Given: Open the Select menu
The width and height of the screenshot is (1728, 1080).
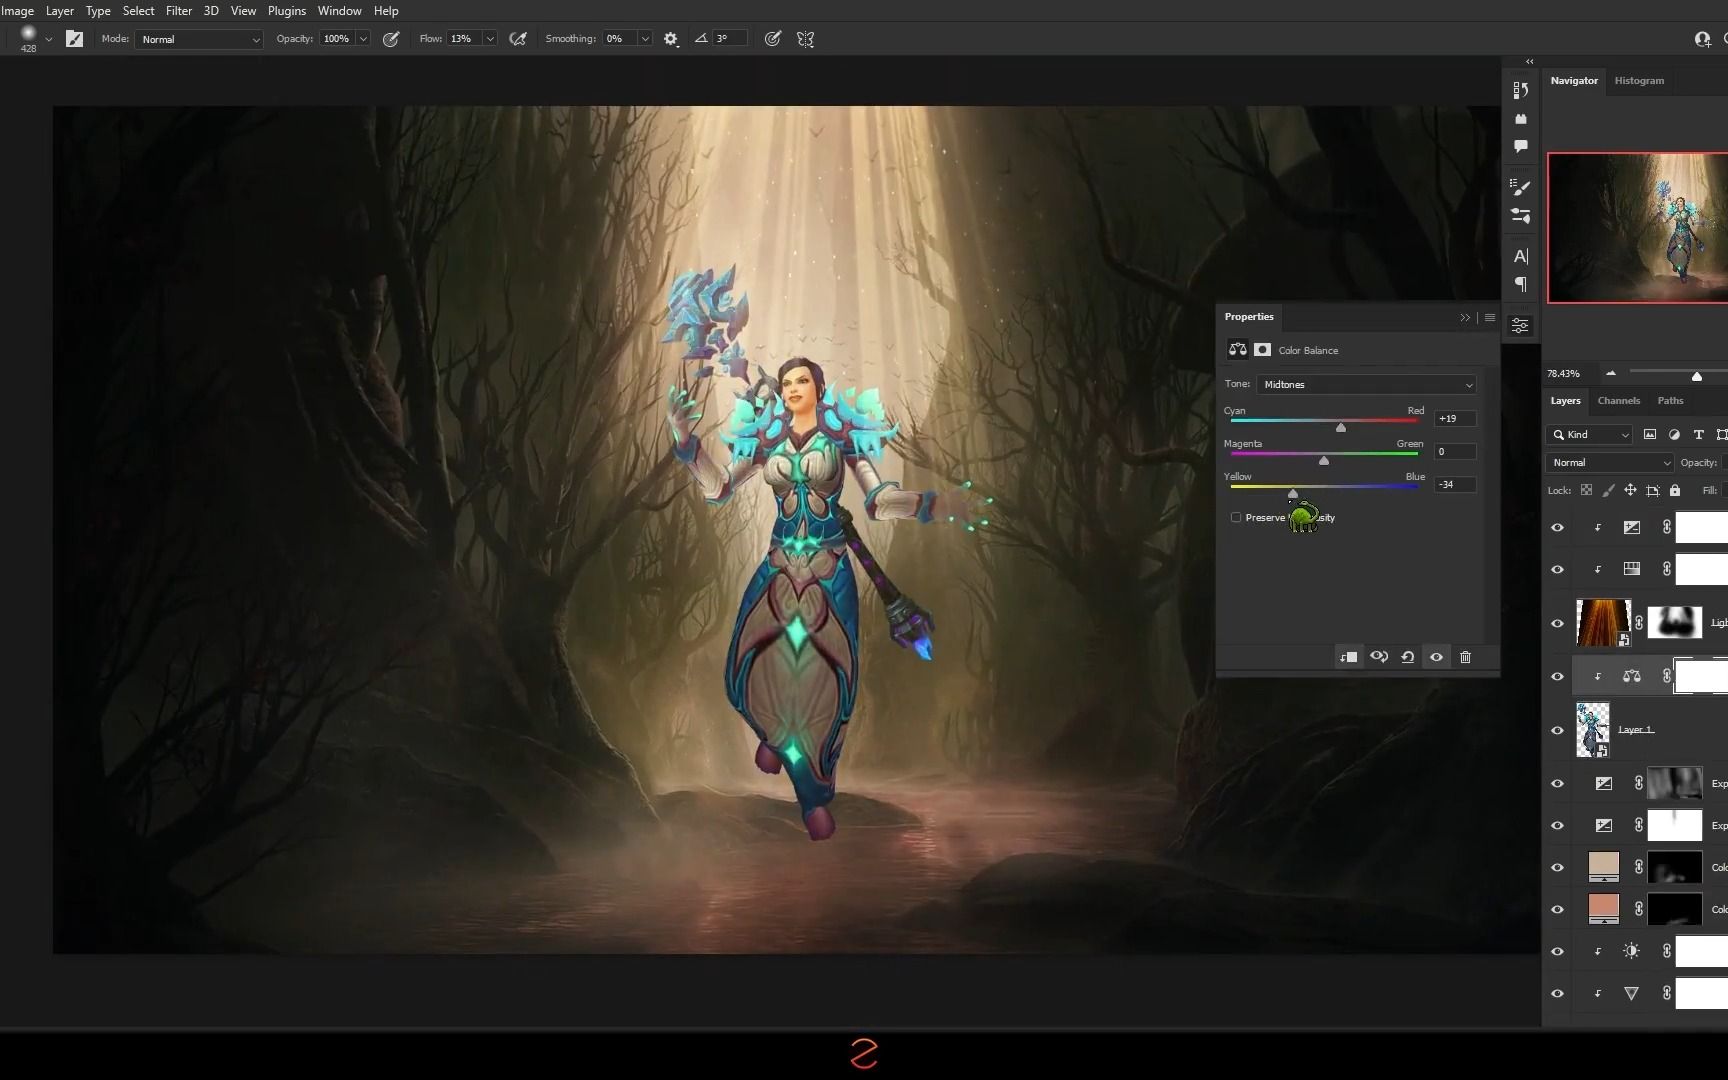Looking at the screenshot, I should pos(138,11).
